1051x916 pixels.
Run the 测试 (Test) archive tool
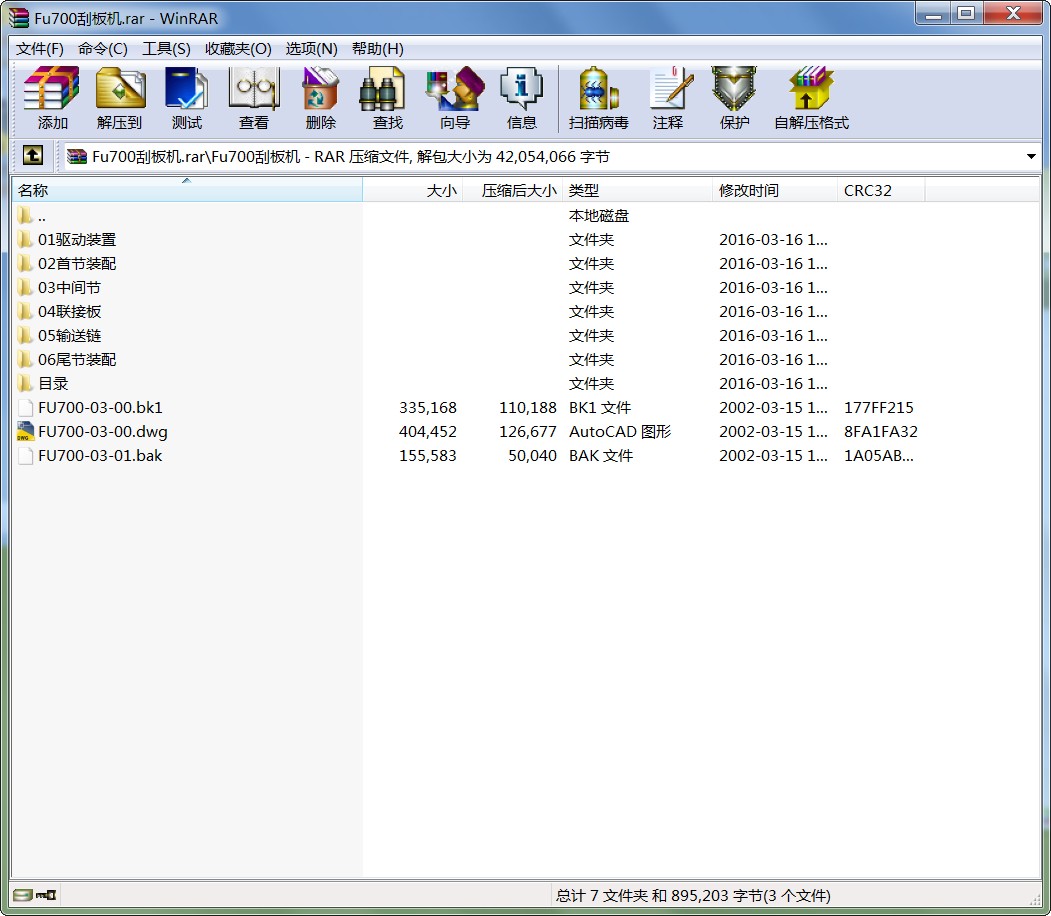[x=186, y=98]
